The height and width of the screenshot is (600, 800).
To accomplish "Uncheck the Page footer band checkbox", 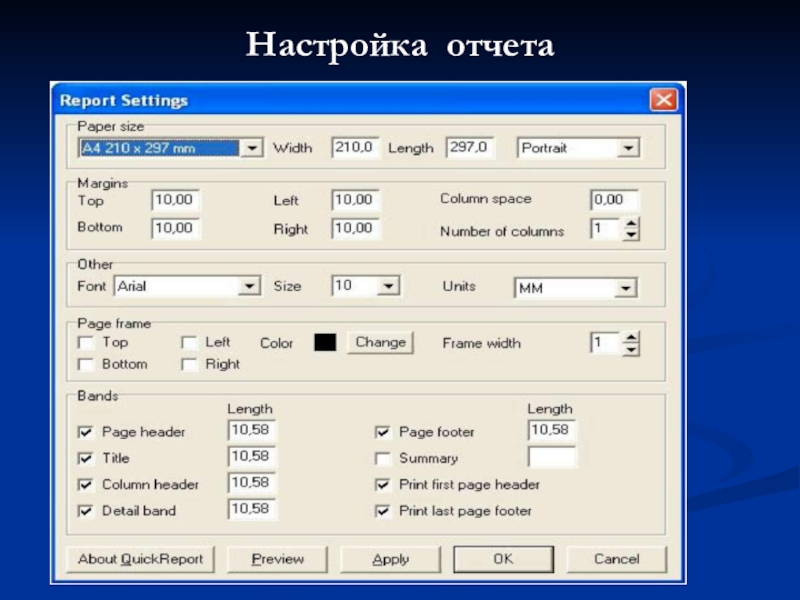I will [383, 432].
